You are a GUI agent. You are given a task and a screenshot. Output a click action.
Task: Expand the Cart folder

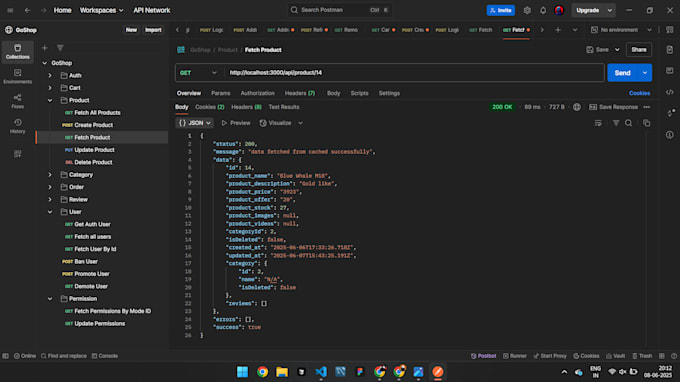coord(50,88)
